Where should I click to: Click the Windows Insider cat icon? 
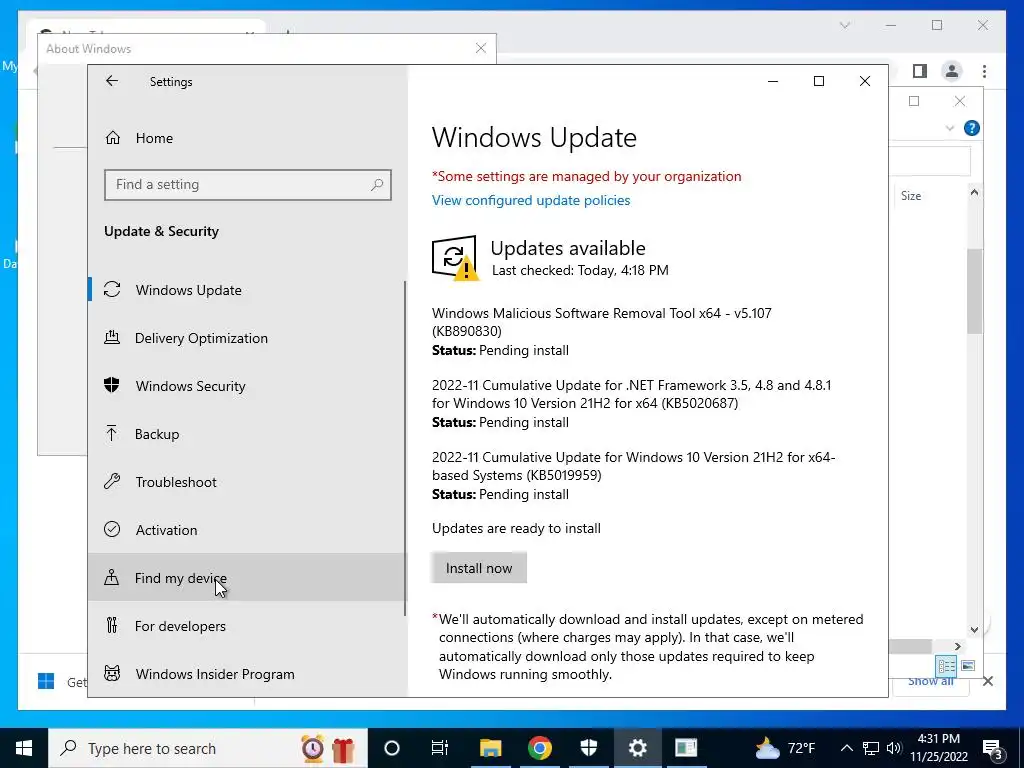tap(112, 673)
